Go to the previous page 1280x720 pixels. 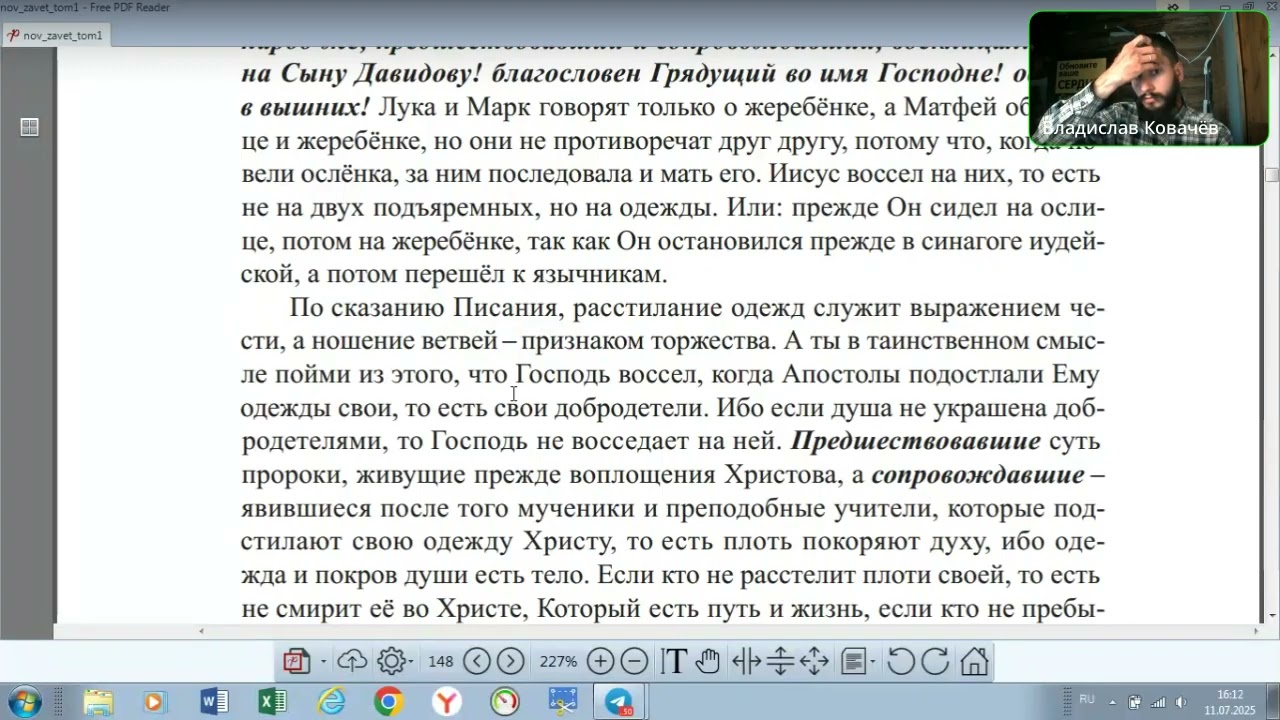pyautogui.click(x=477, y=661)
